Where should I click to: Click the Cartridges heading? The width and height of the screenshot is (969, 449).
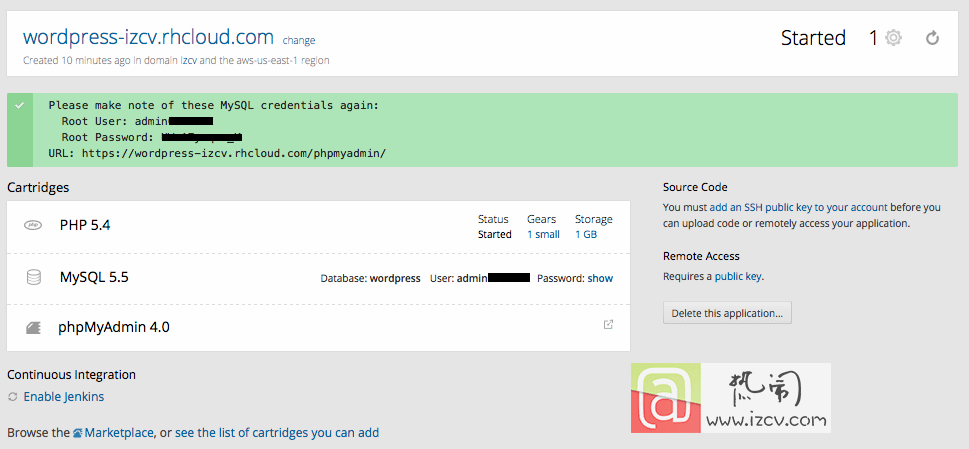pos(38,187)
